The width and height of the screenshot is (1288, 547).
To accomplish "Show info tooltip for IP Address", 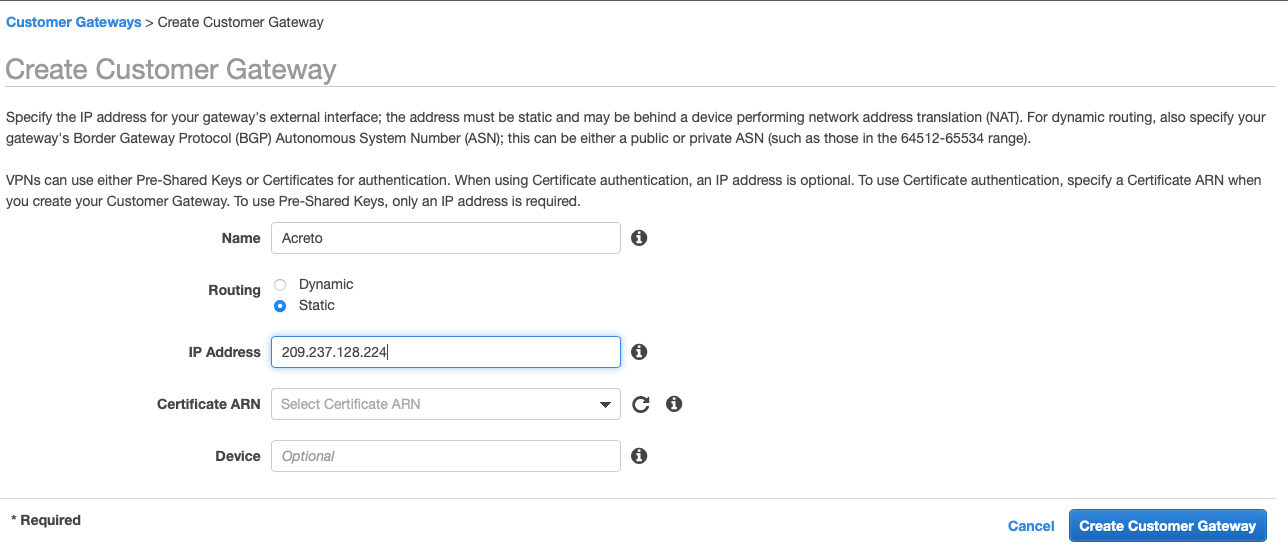I will point(639,352).
